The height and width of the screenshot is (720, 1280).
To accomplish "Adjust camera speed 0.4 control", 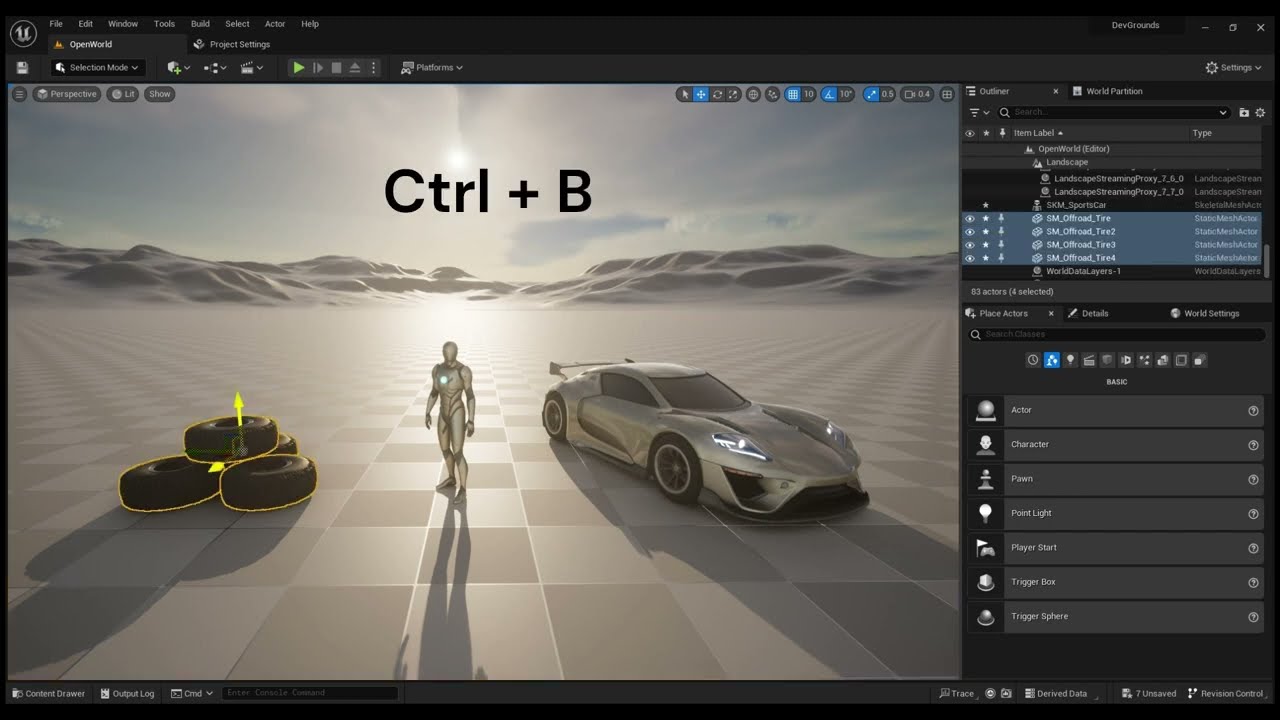I will [917, 94].
